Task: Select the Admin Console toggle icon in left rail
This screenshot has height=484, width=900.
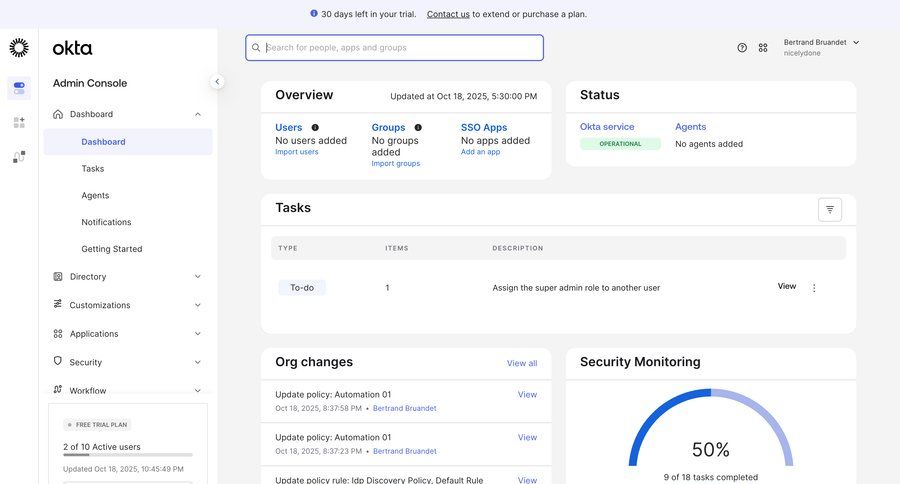Action: coord(19,88)
